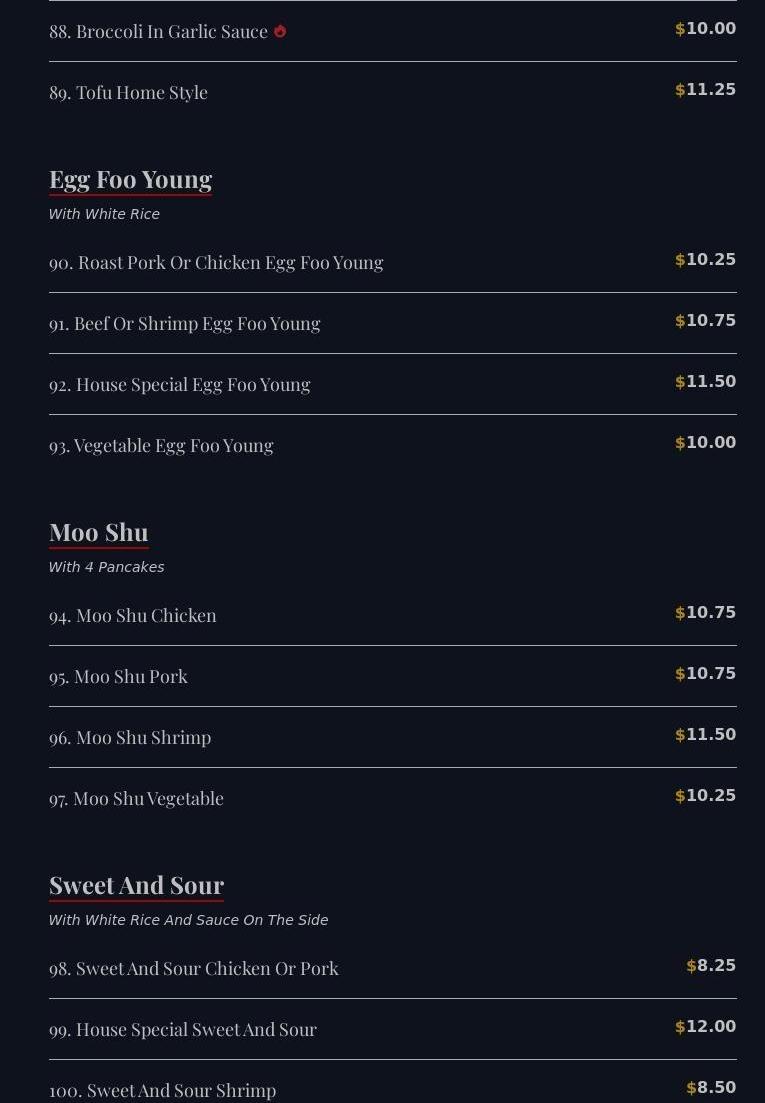The width and height of the screenshot is (765, 1103).
Task: Click the $11.50 price for Moo Shu Shrimp
Action: (x=706, y=735)
